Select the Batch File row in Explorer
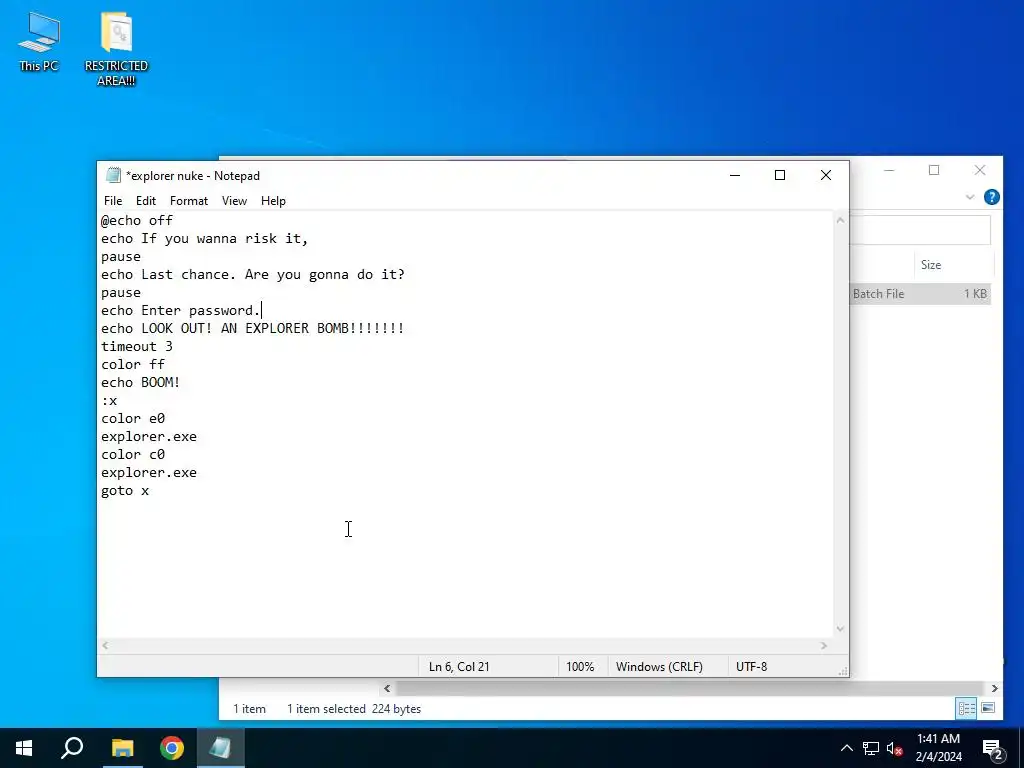This screenshot has width=1024, height=768. tap(920, 294)
